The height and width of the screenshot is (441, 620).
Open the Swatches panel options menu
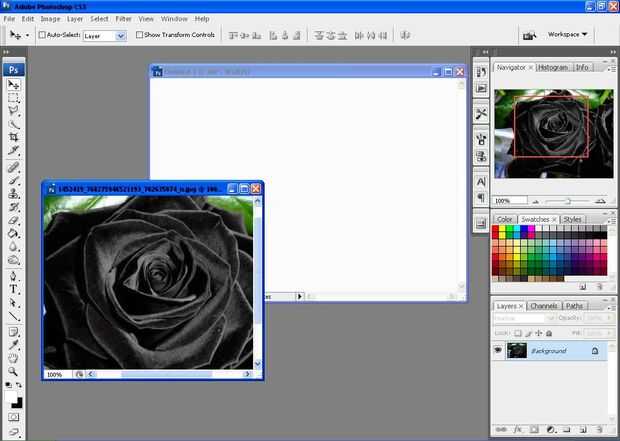point(612,220)
